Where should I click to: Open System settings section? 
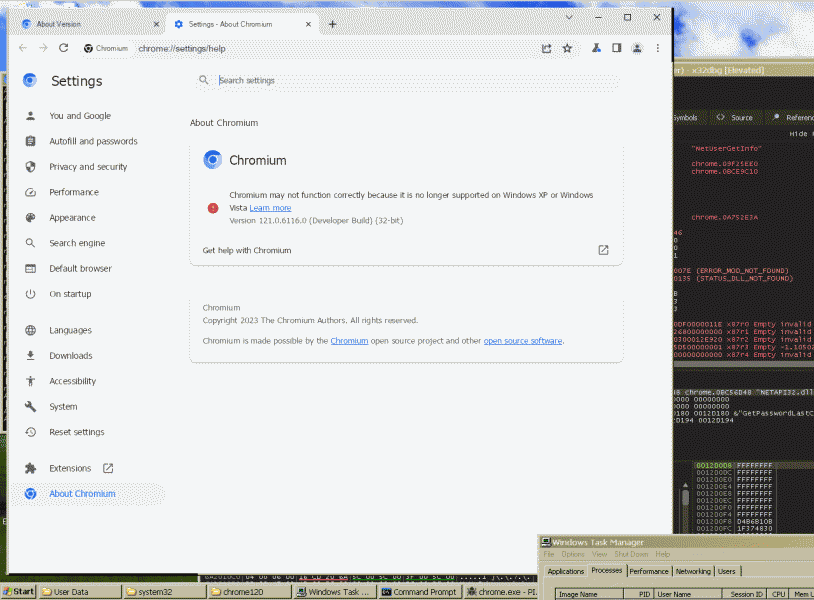point(63,406)
